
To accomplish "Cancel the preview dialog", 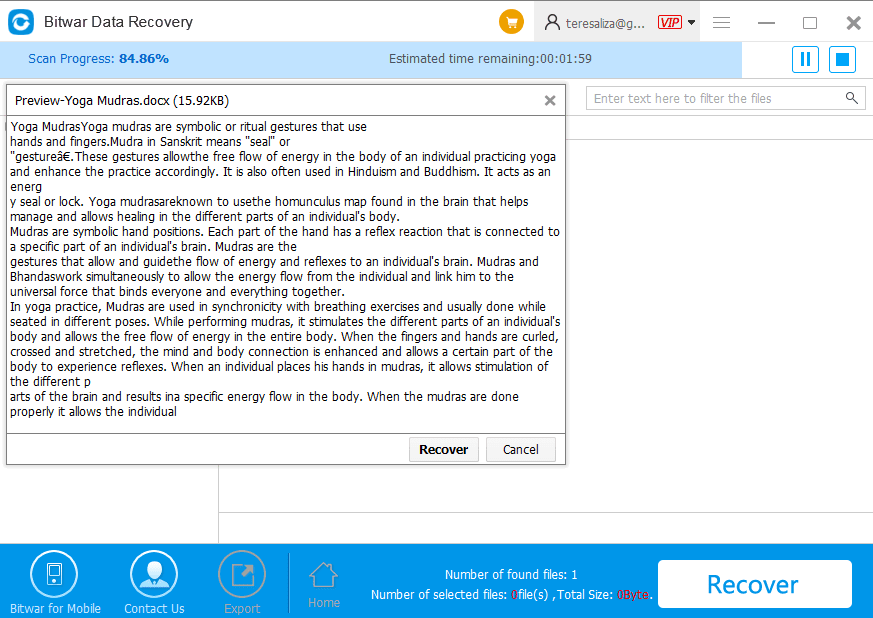I will pyautogui.click(x=521, y=449).
